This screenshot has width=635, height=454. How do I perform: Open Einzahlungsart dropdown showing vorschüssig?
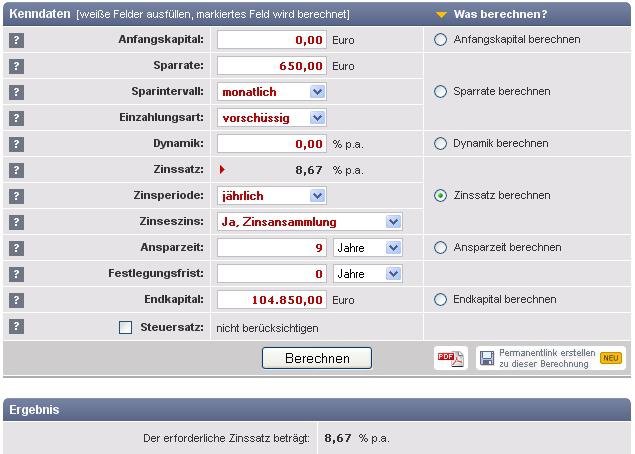click(272, 118)
